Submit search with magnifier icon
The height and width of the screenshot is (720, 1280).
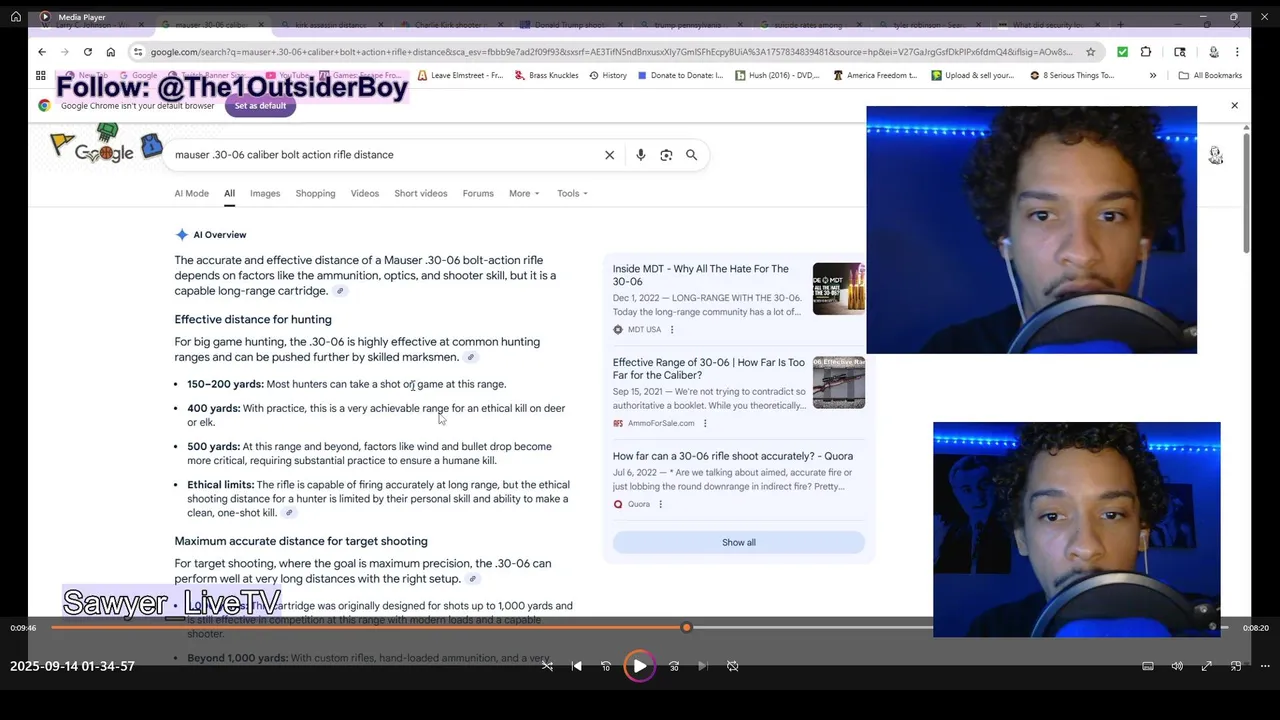click(691, 155)
